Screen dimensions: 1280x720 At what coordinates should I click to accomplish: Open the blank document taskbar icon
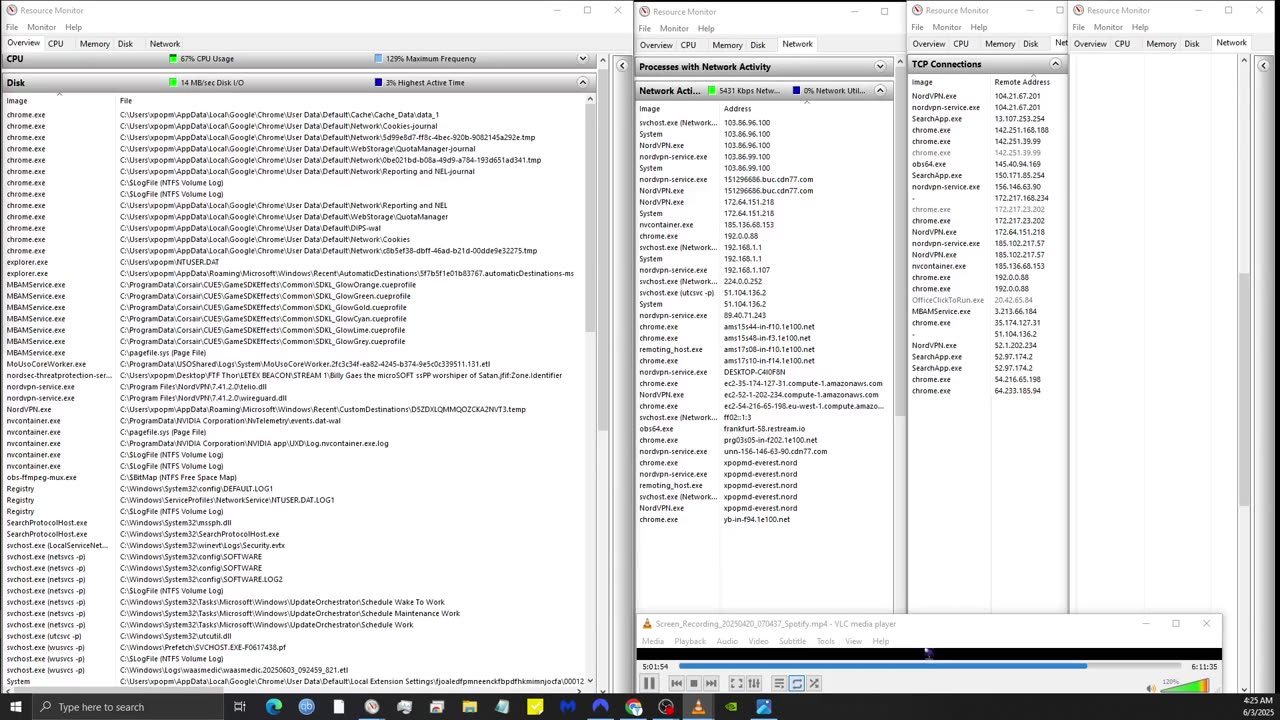tap(339, 707)
